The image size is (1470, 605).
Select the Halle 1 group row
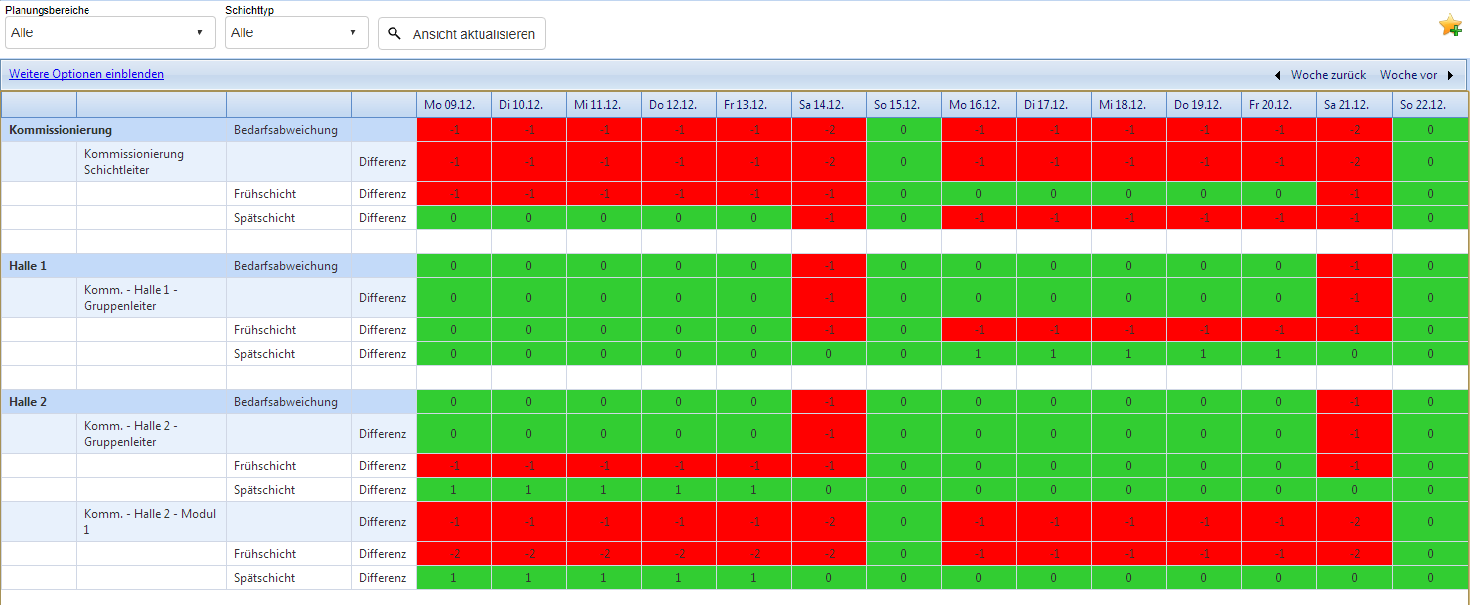(209, 266)
